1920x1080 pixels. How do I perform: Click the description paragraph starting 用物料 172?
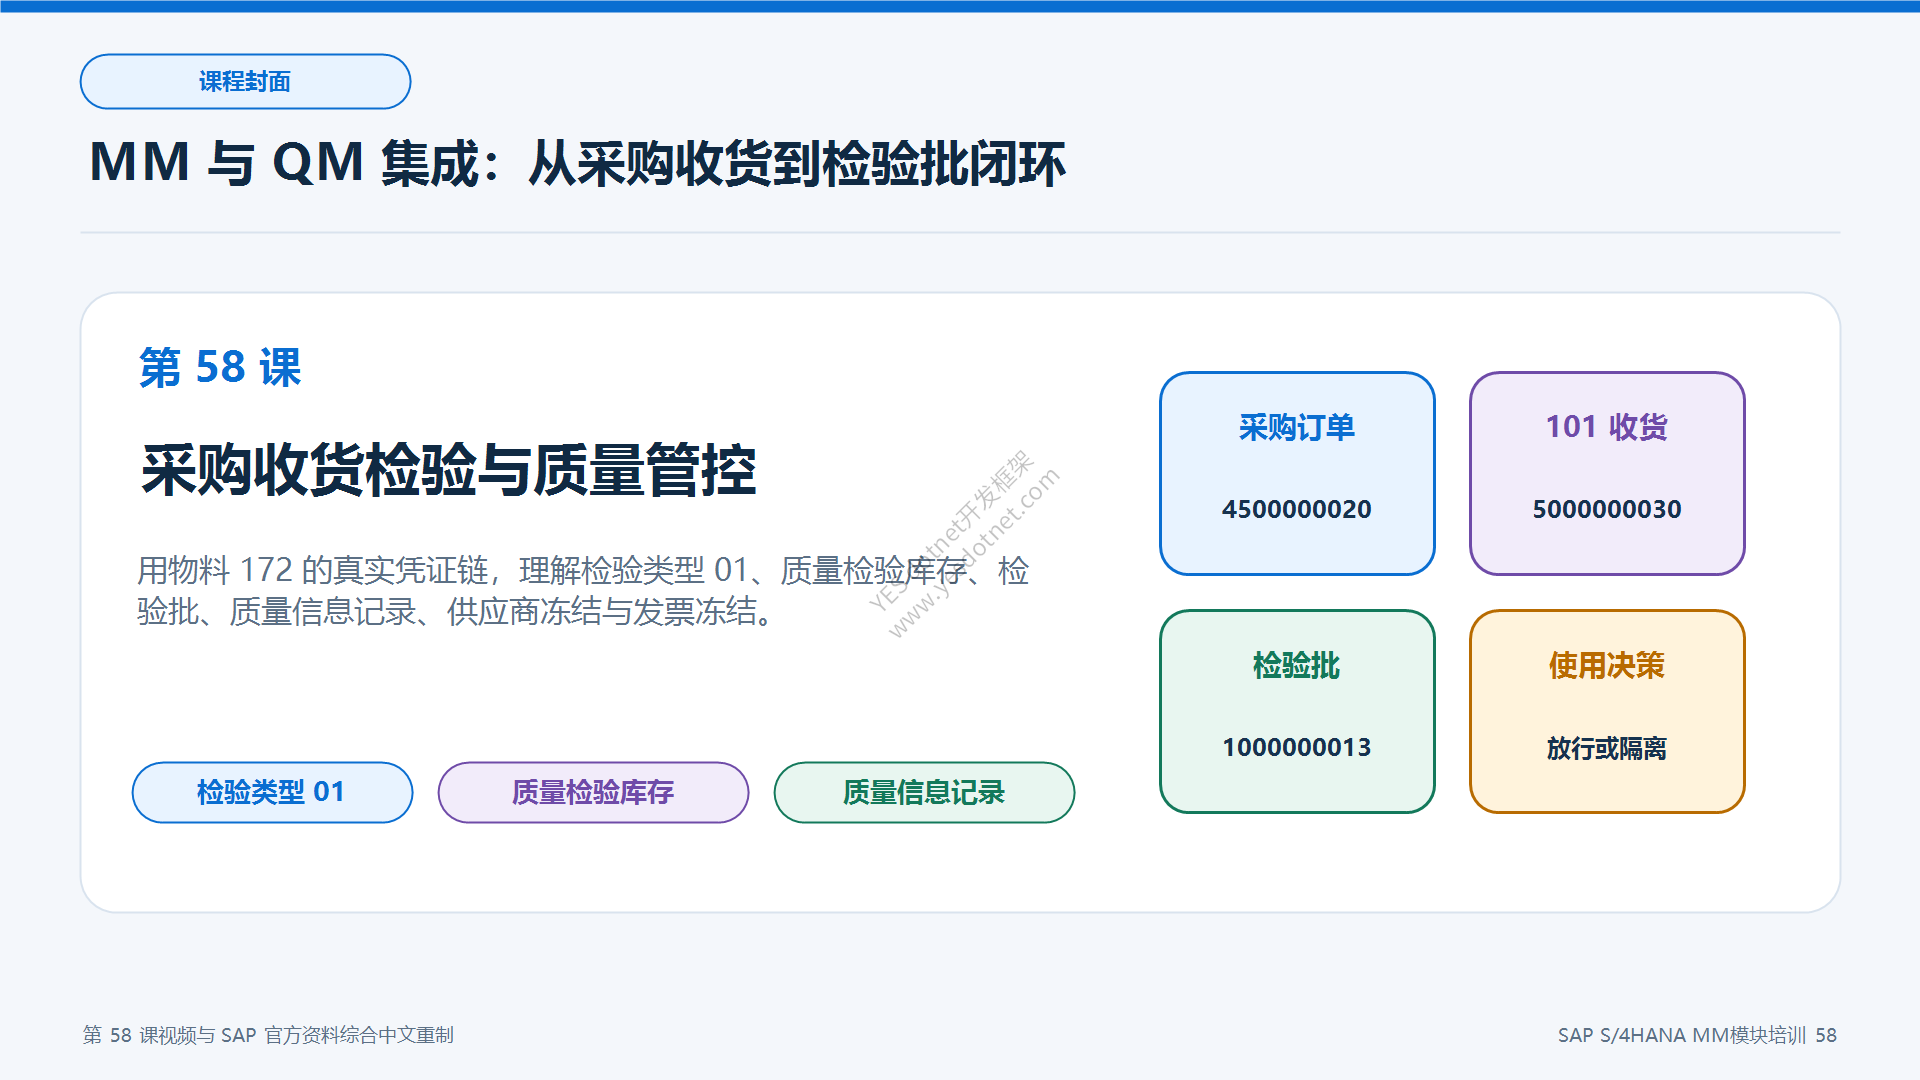tap(583, 591)
